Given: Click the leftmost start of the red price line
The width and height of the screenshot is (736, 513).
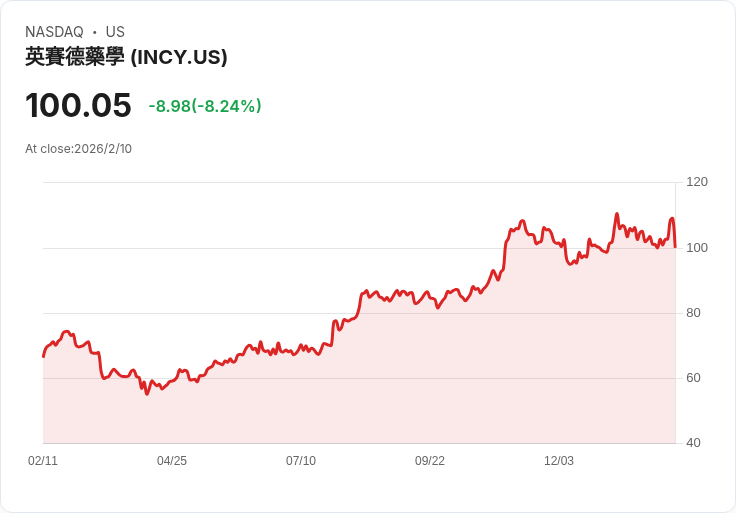Looking at the screenshot, I should [x=43, y=355].
